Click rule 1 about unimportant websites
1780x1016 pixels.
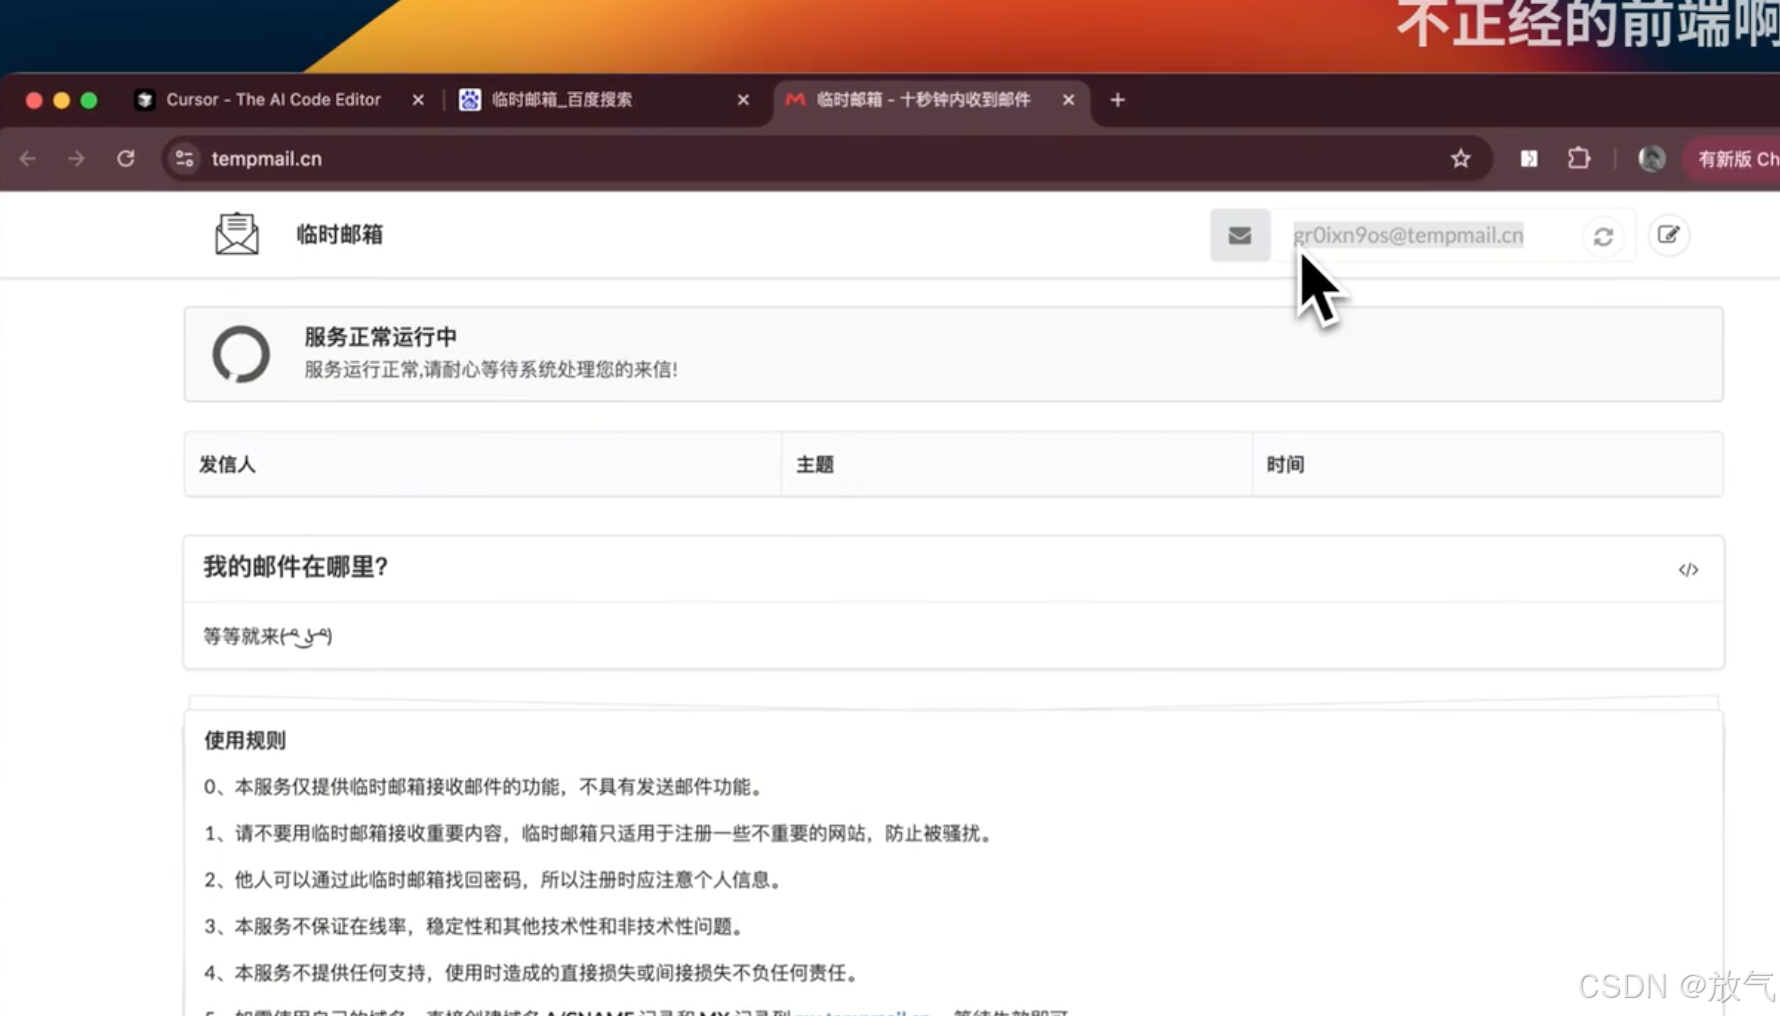point(600,833)
